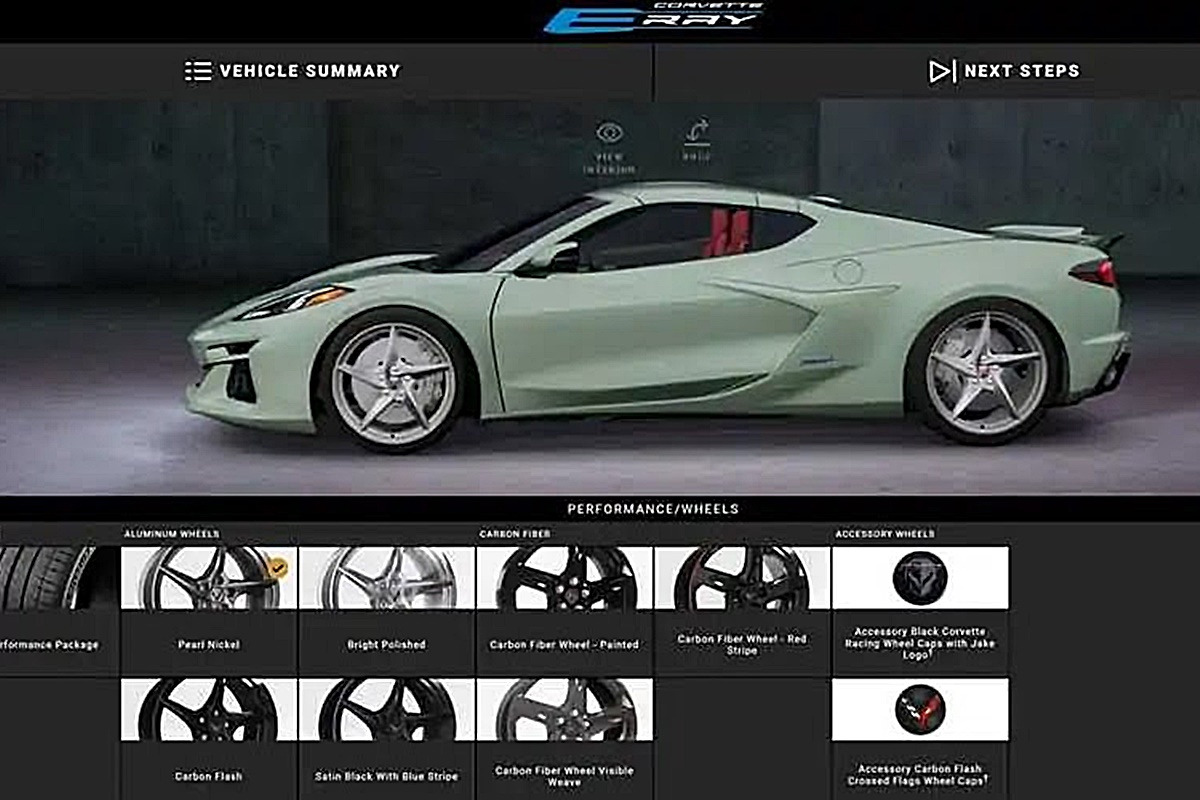Select the Carbon Flash wheel

(209, 739)
